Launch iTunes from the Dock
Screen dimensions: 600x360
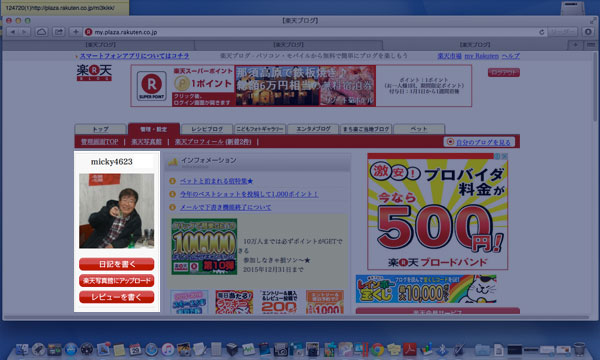click(x=168, y=349)
